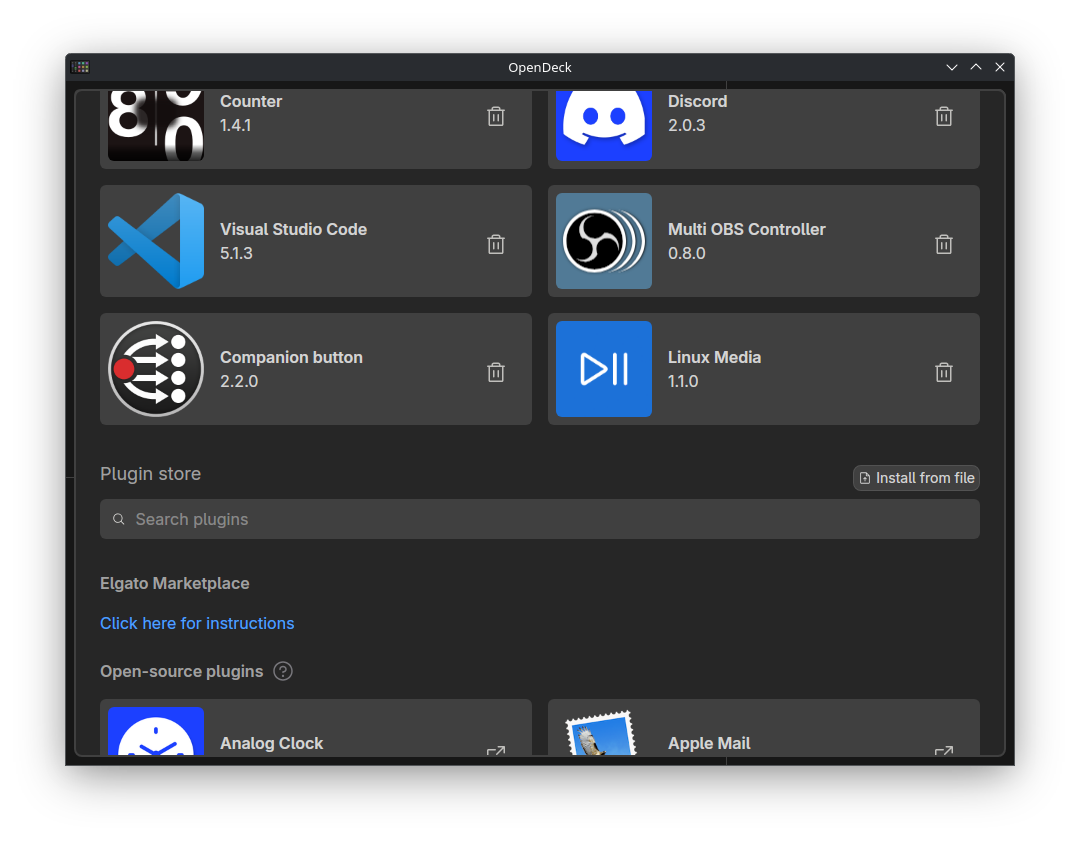Click trash icon for Visual Studio Code plugin
Screen dimensions: 1080x843
496,244
